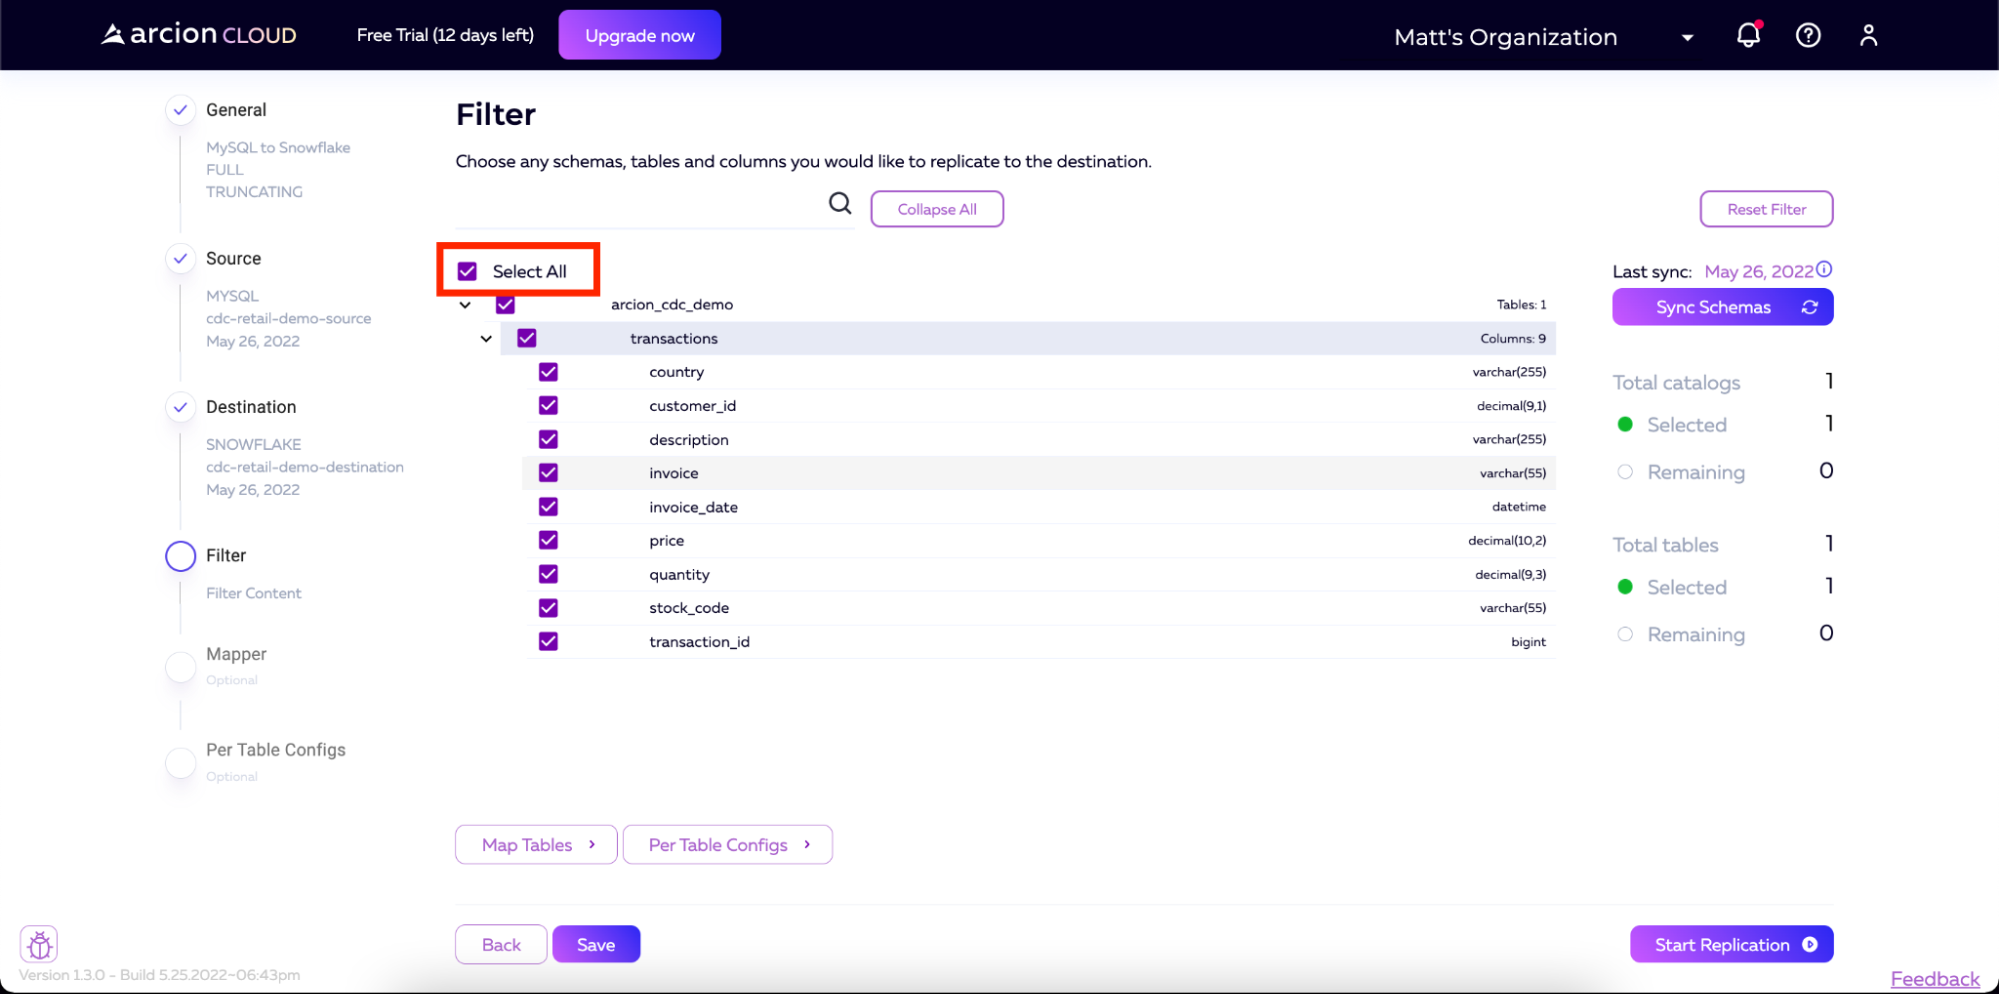Click the Mapper step circle indicator
The width and height of the screenshot is (1999, 994).
(180, 667)
